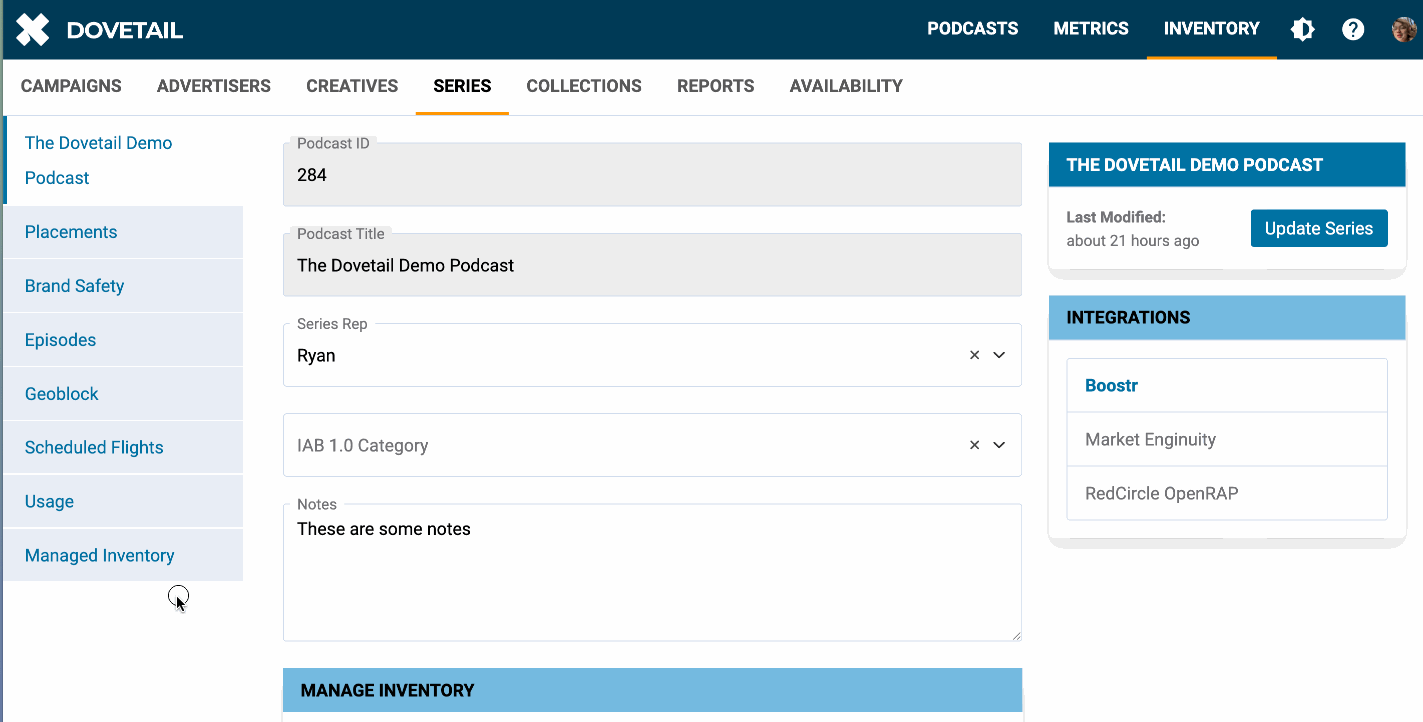Select the RedCircle OpenRAP integration
Screen dimensions: 1423x722
coord(1227,493)
